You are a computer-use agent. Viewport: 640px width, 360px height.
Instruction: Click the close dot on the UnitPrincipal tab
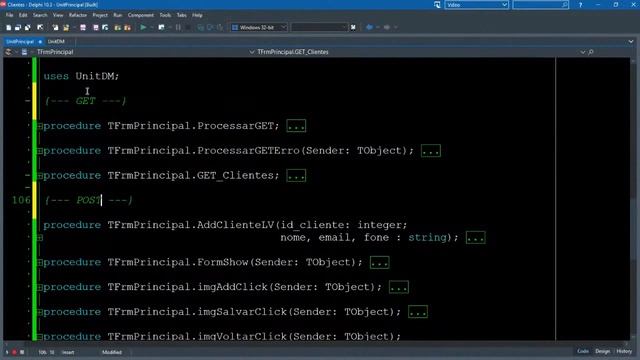click(x=40, y=42)
